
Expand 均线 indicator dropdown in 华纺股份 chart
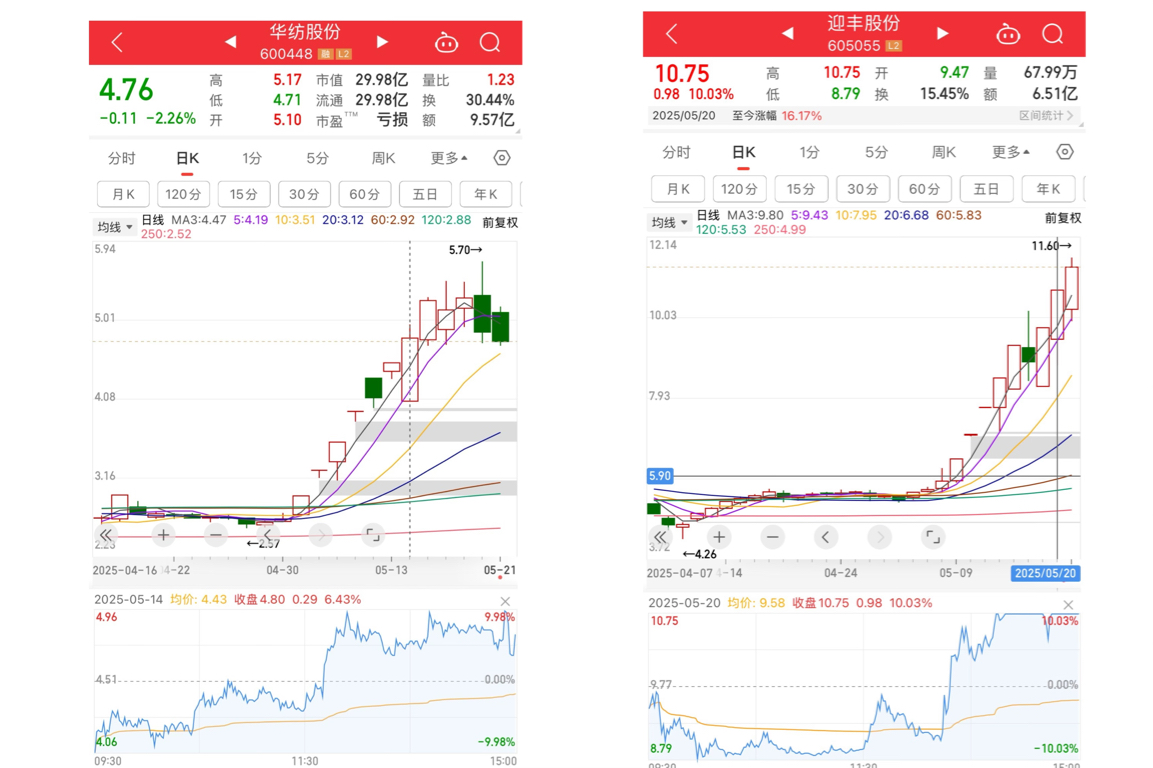click(x=115, y=227)
